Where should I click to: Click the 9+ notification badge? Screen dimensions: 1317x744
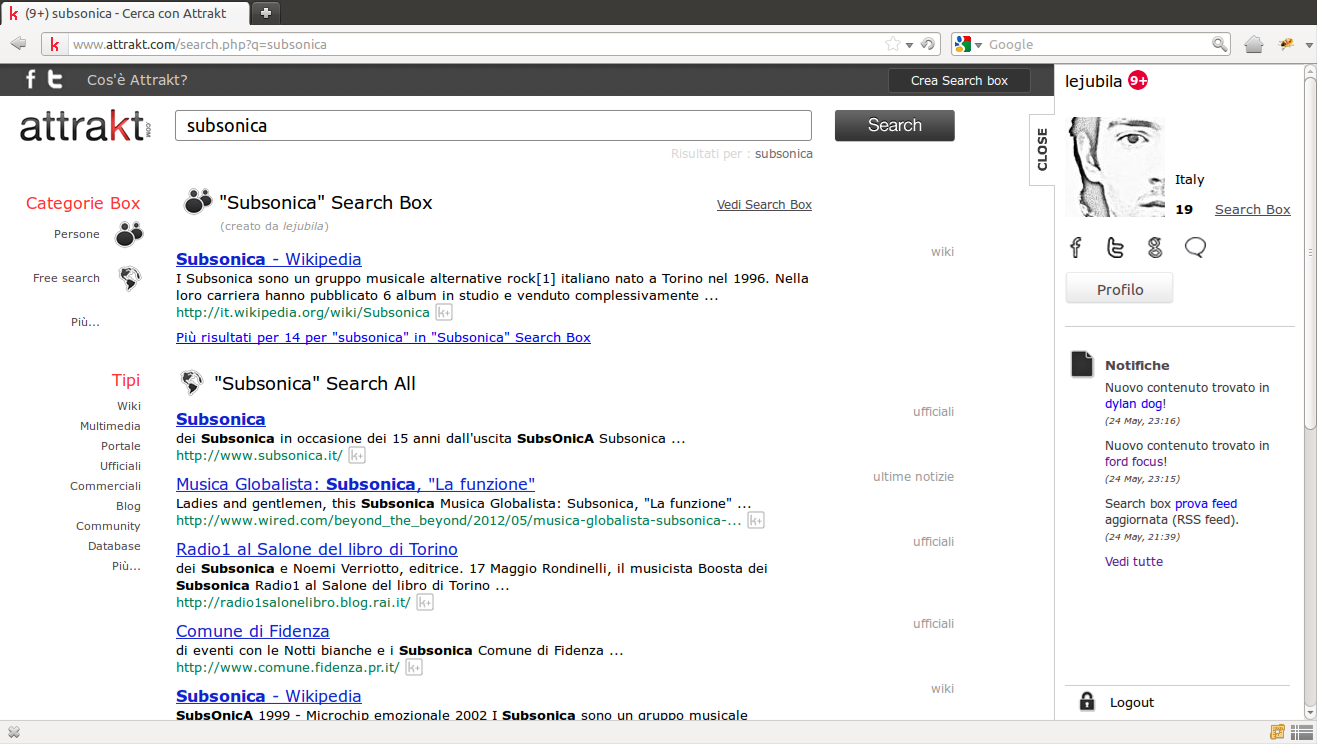[x=1138, y=81]
